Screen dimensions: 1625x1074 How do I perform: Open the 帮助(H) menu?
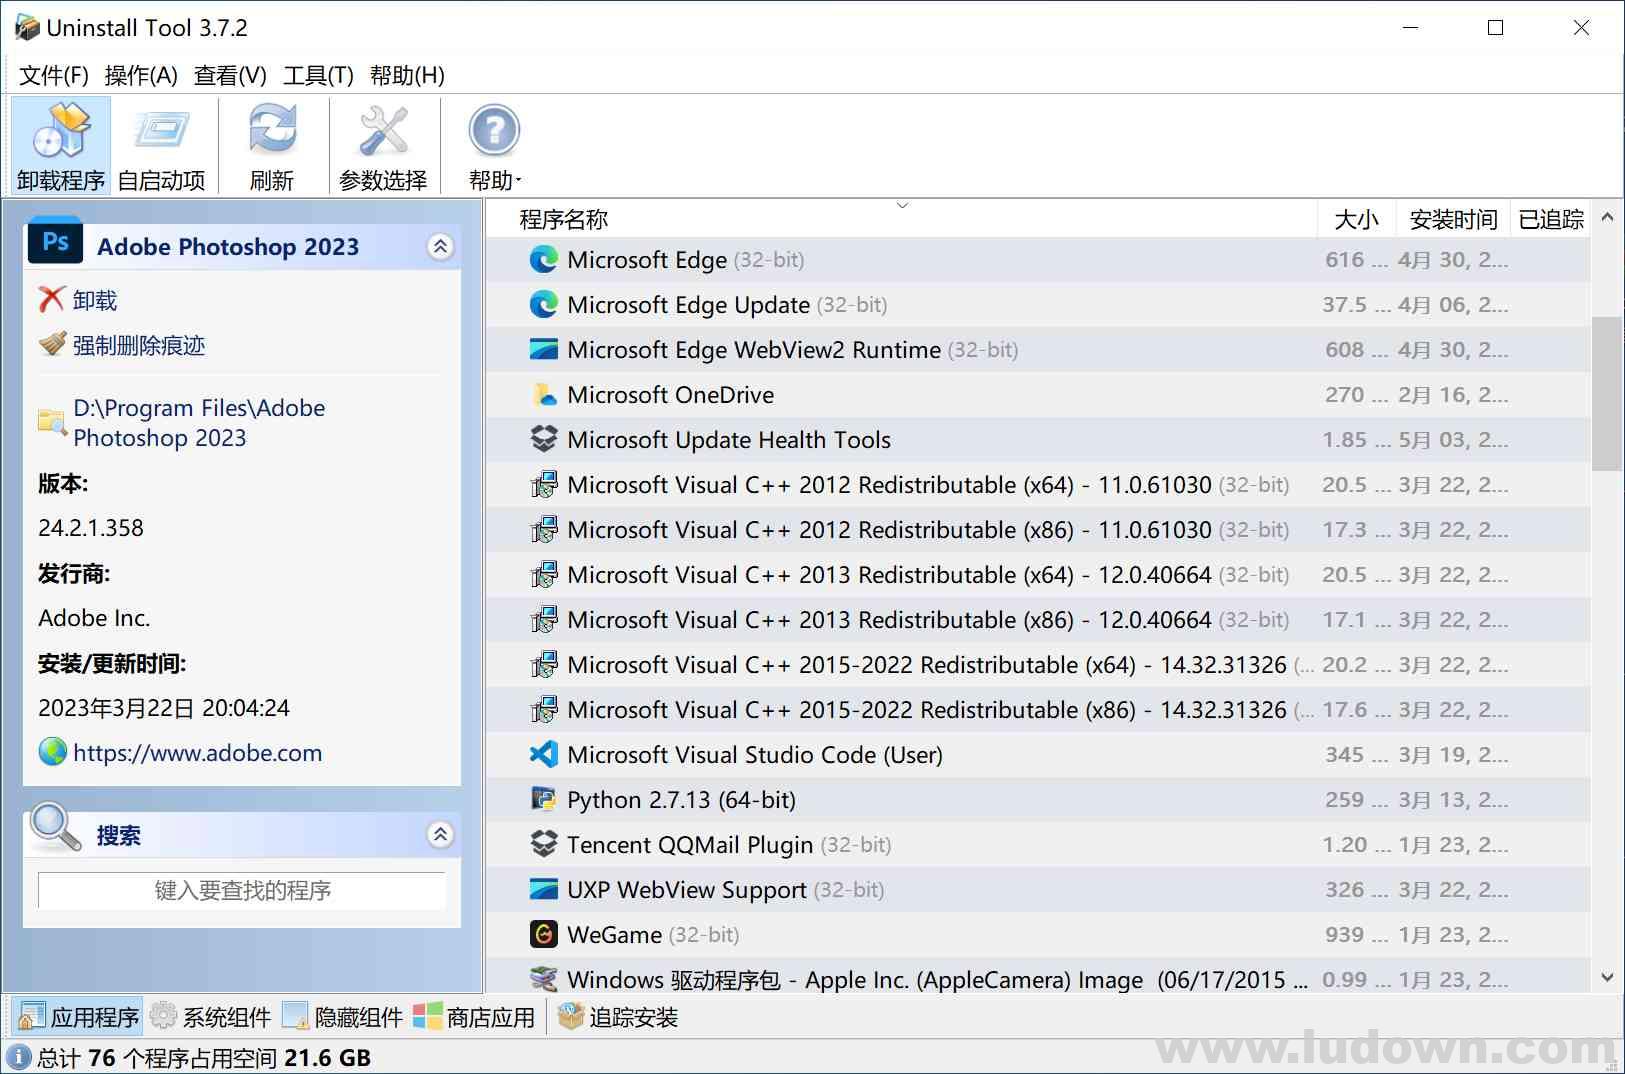point(407,76)
